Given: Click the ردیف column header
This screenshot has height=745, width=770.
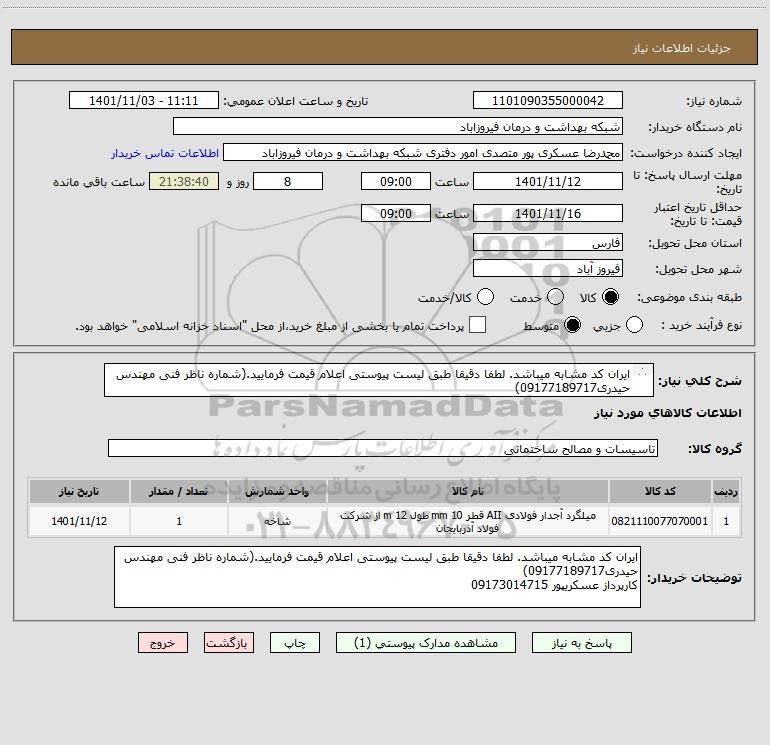Looking at the screenshot, I should tap(726, 491).
